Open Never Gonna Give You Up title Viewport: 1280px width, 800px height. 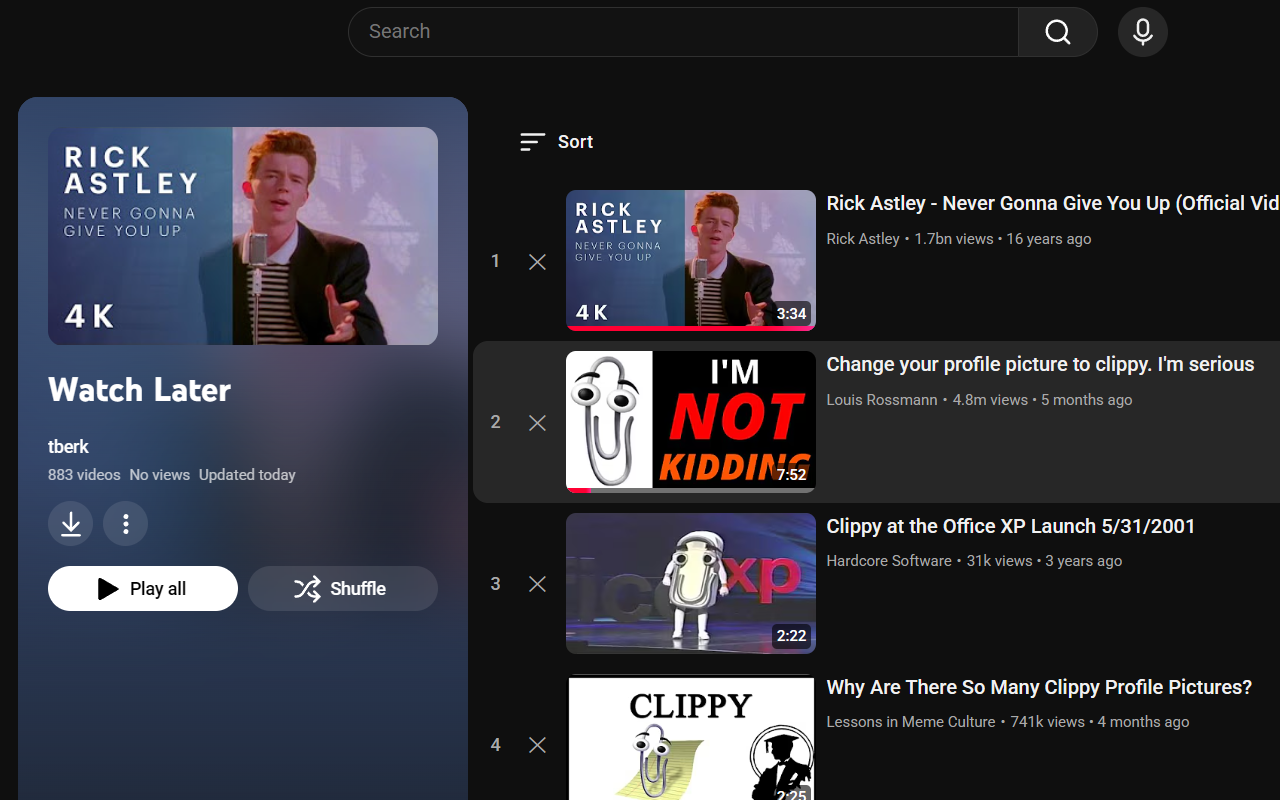1053,203
